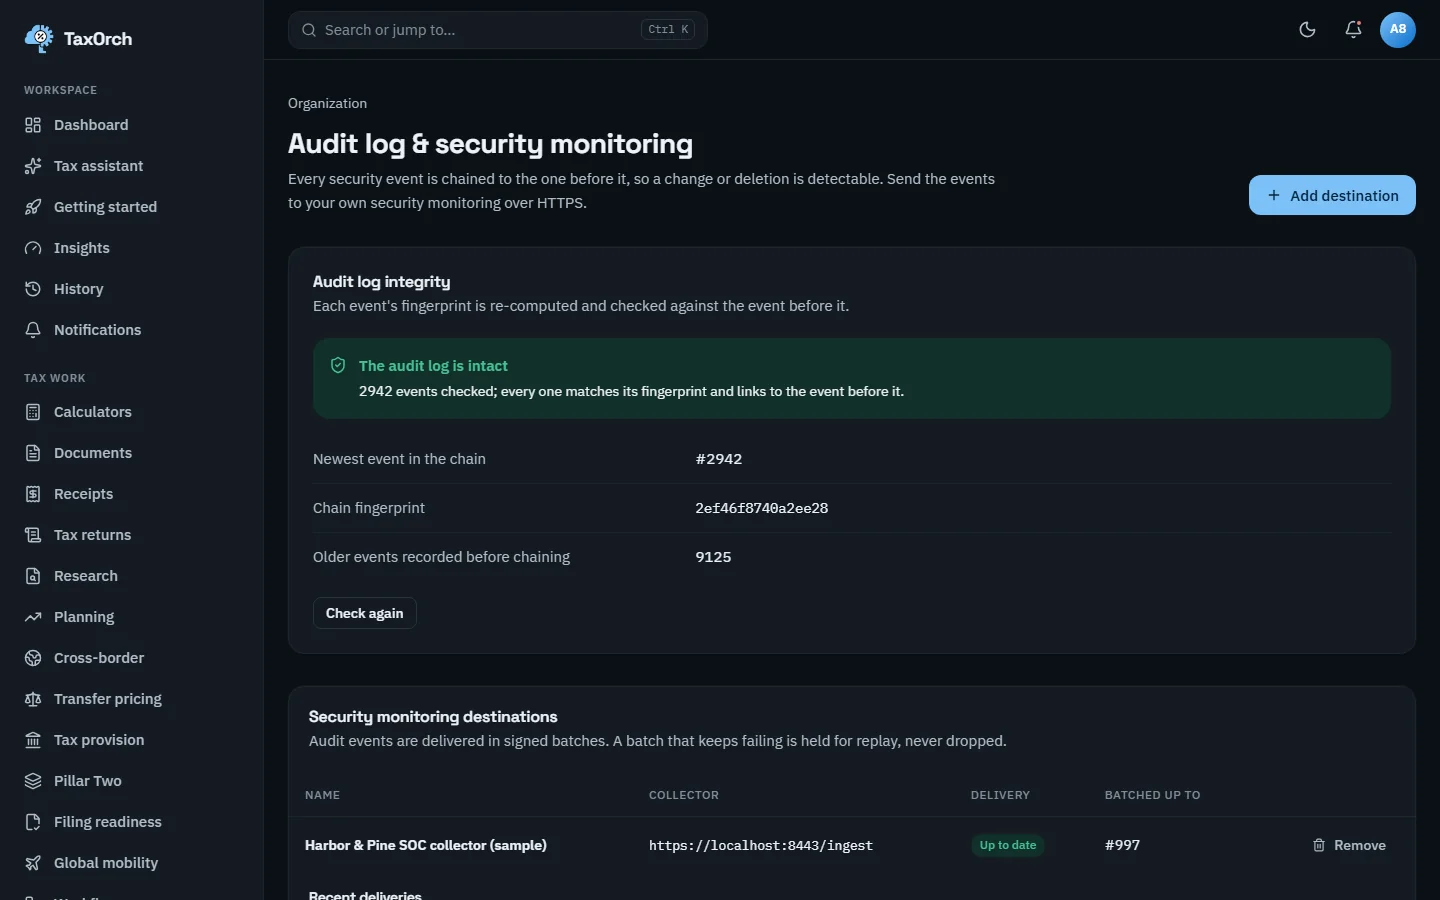Screen dimensions: 1440x900
Task: Click the Documents file icon
Action: (x=33, y=453)
